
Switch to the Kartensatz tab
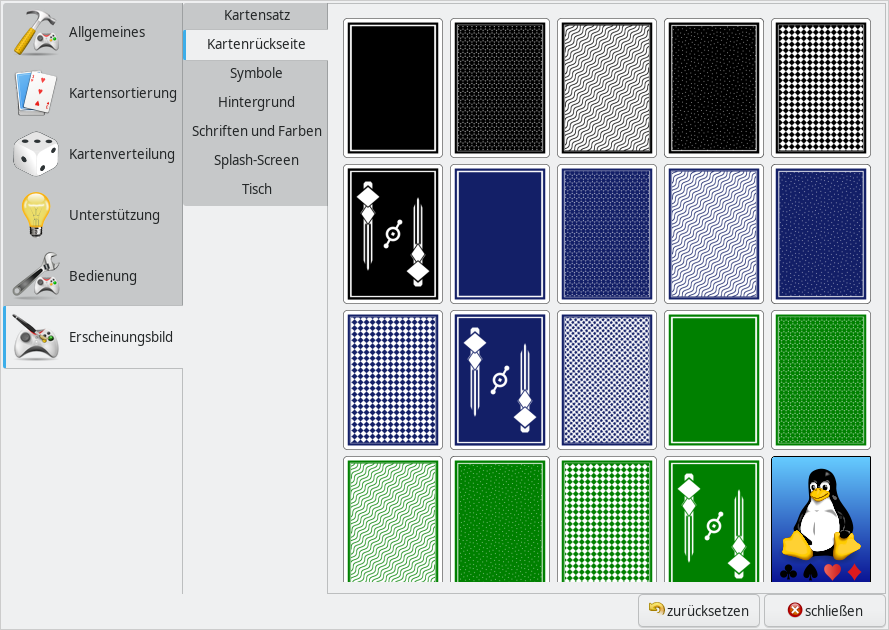[x=257, y=15]
